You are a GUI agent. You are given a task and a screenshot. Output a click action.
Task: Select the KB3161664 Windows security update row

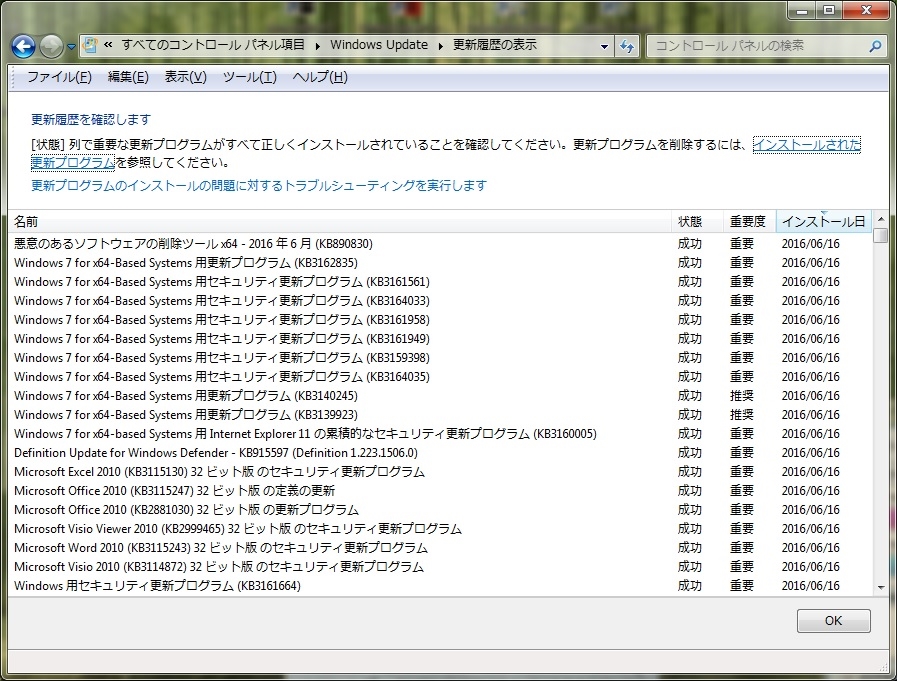coord(440,585)
